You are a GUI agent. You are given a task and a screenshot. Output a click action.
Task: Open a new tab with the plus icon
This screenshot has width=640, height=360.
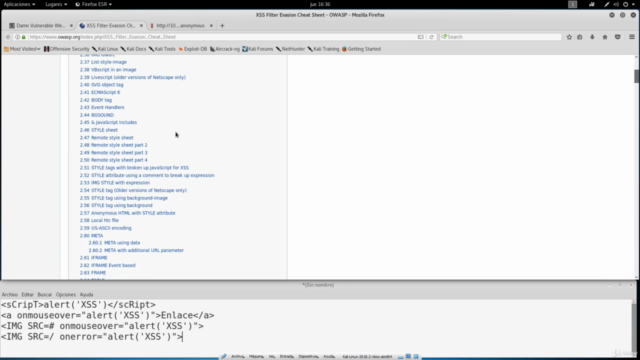click(x=222, y=25)
